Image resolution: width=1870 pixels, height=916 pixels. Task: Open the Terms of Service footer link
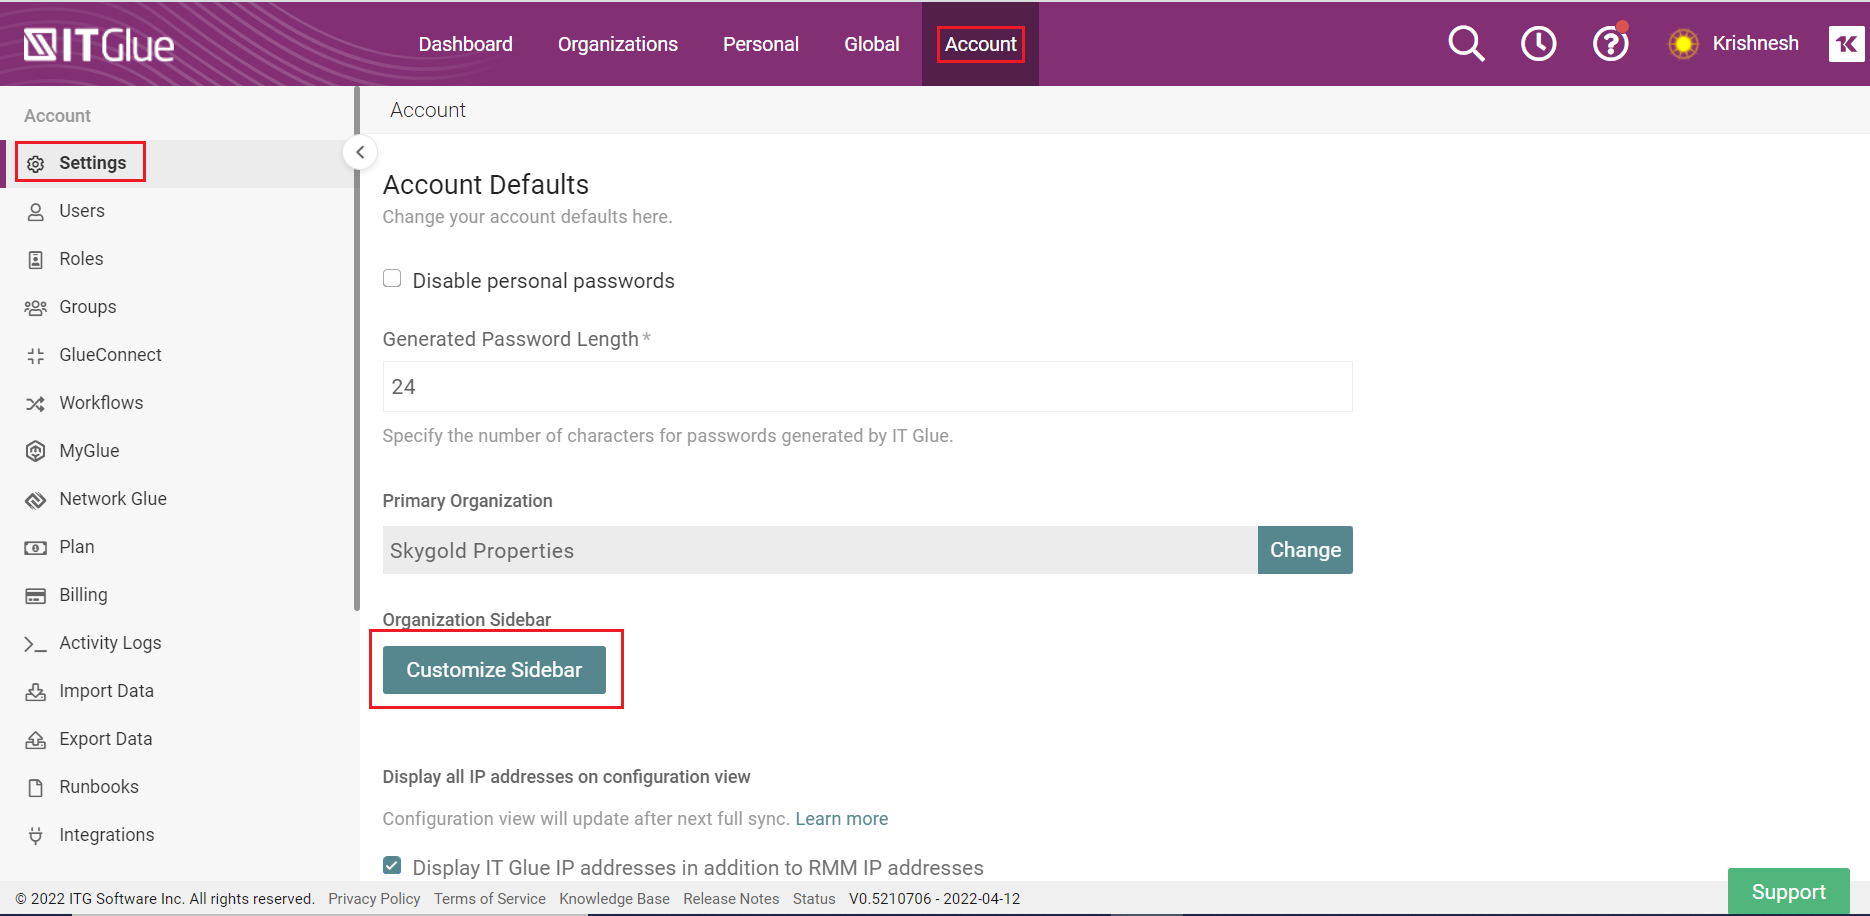[x=489, y=899]
